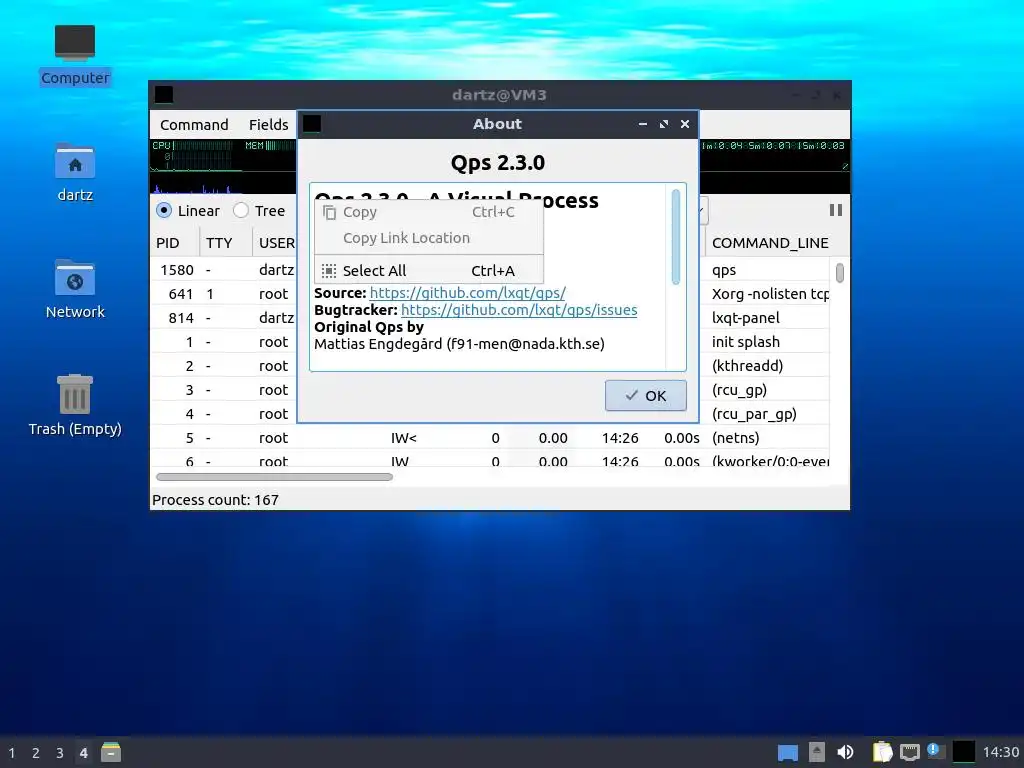Click the About text vertical scrollbar

675,236
